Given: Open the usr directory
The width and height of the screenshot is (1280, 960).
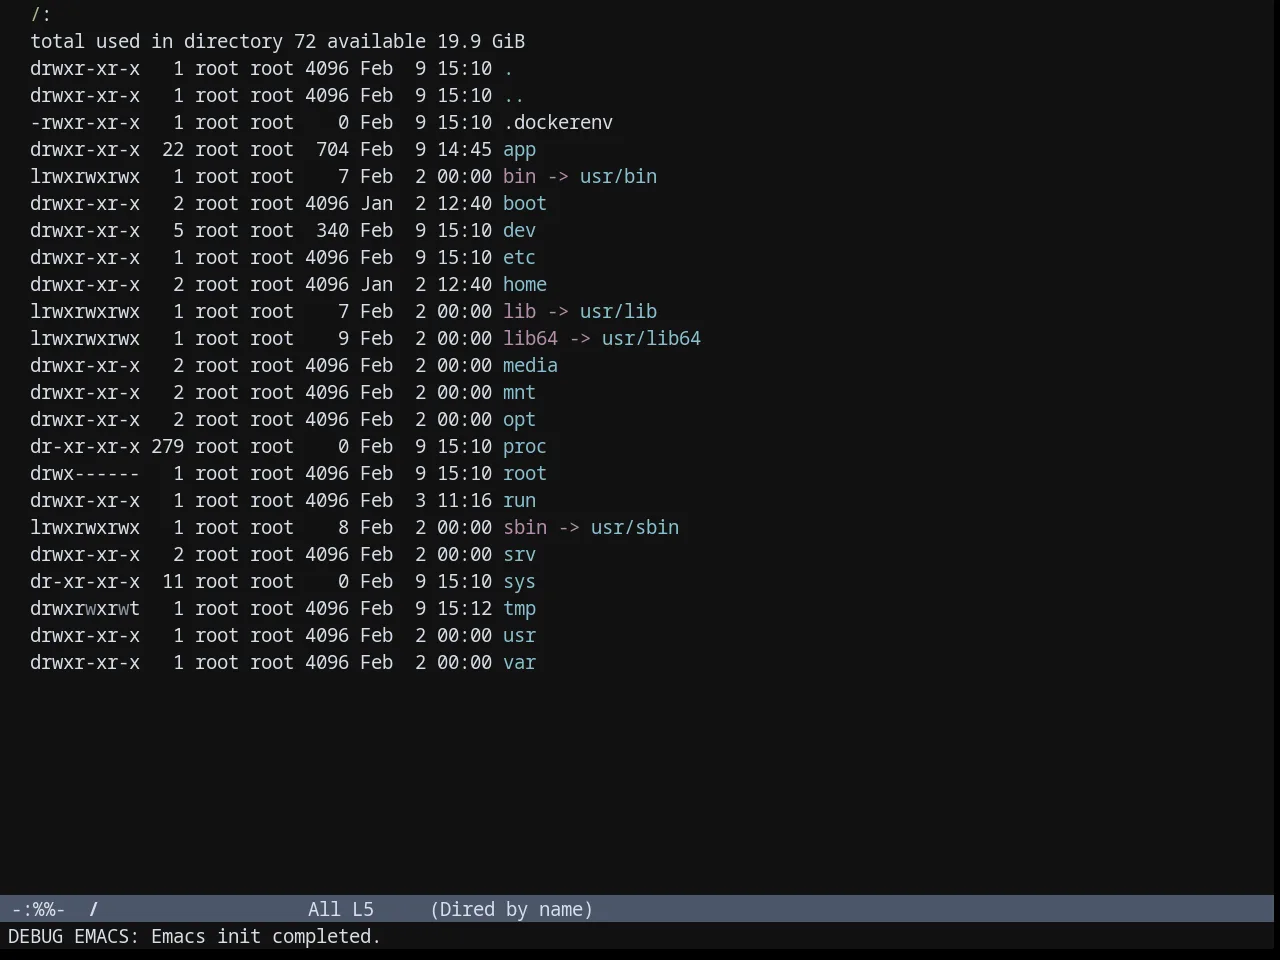Looking at the screenshot, I should [x=519, y=636].
